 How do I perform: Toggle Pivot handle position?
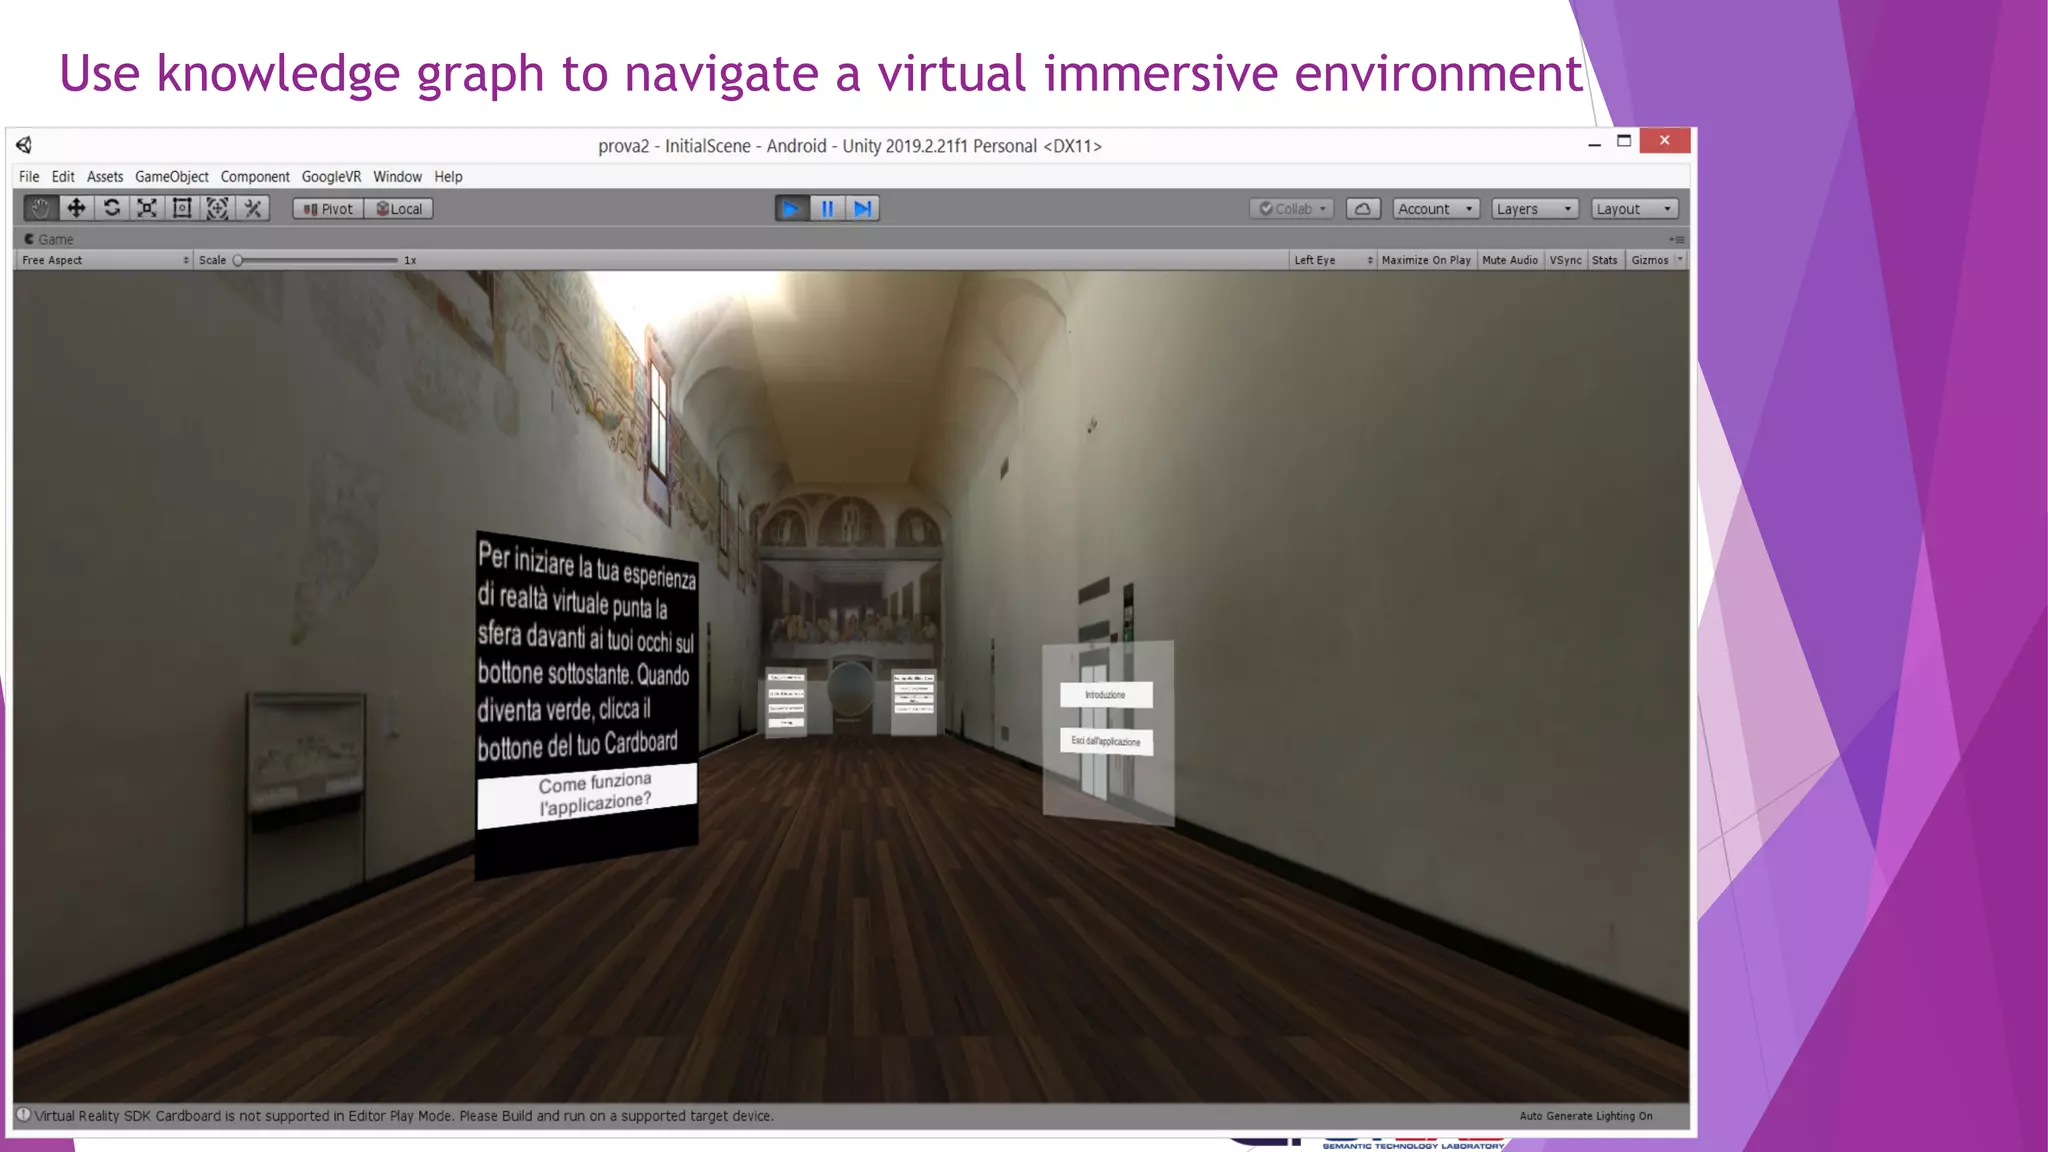pos(328,209)
